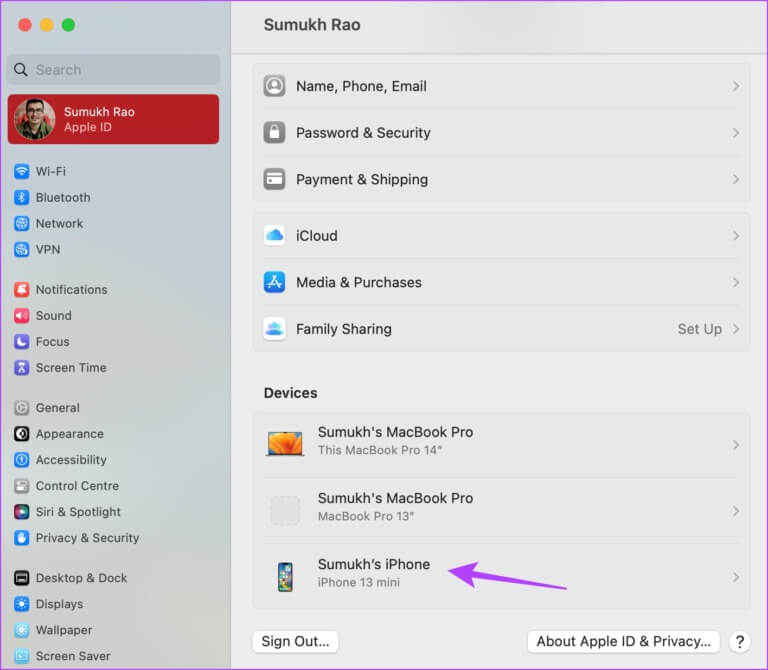Screen dimensions: 768x670
Task: Click the "Payment & Shipping" label
Action: 362,179
